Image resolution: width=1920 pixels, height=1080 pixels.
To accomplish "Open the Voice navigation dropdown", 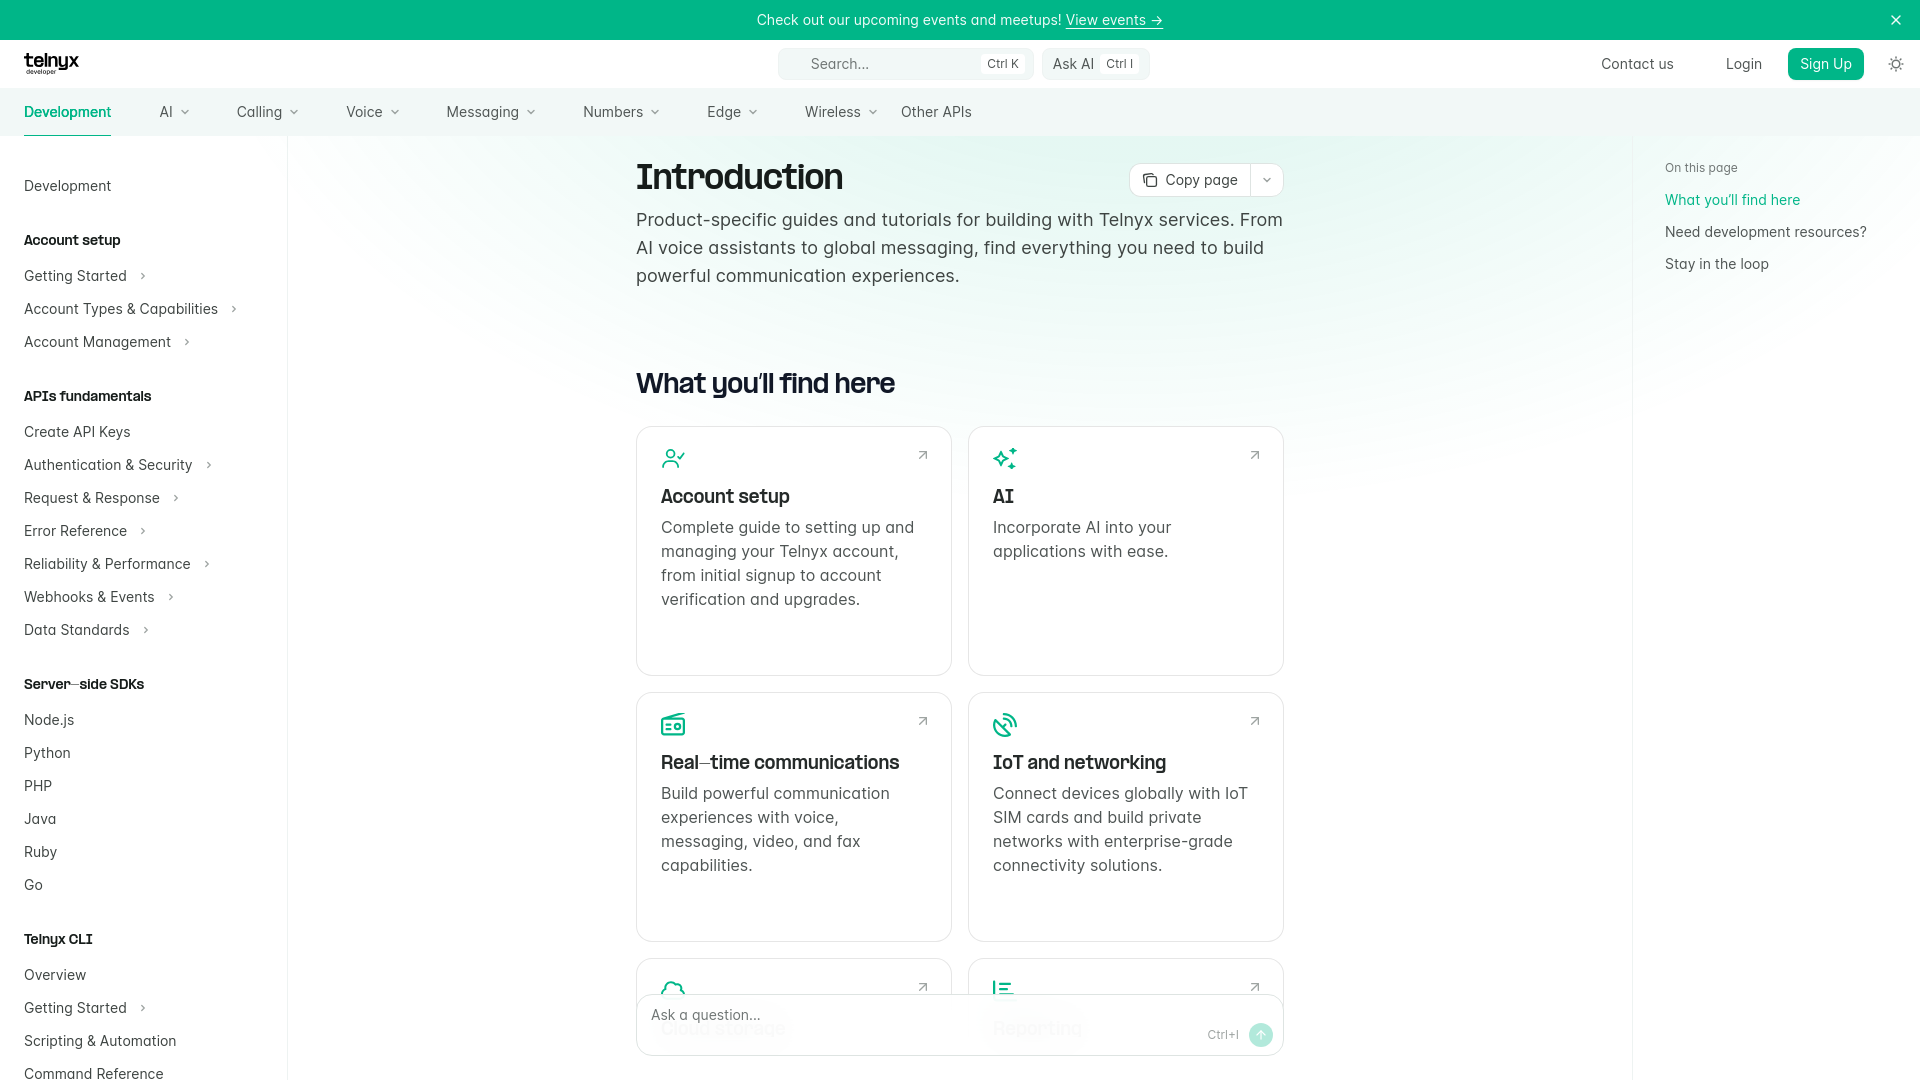I will click(x=373, y=112).
